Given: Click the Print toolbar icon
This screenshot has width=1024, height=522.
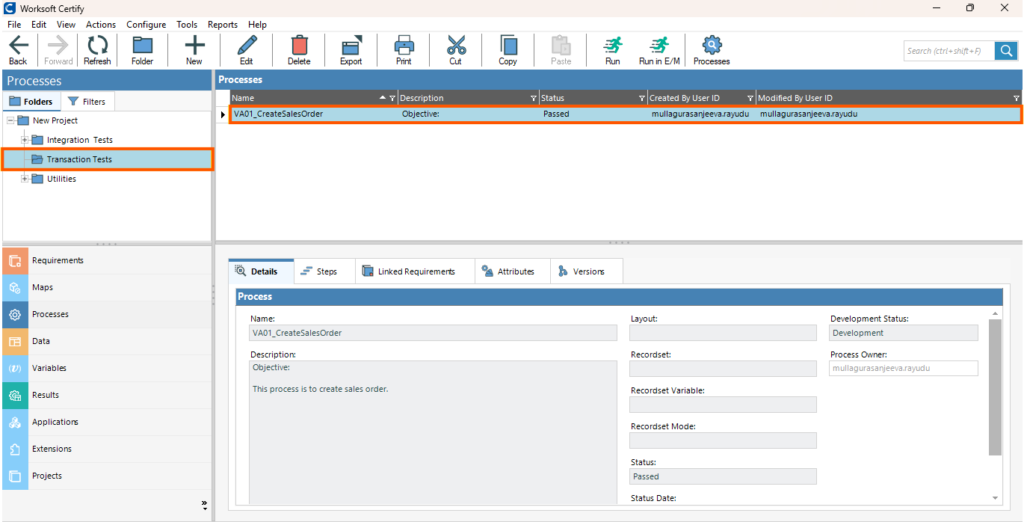Looking at the screenshot, I should click(404, 50).
